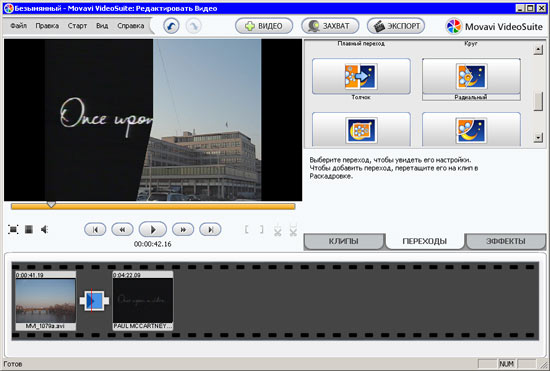Click the Готов status text
Viewport: 550px width, 371px height.
[13, 364]
